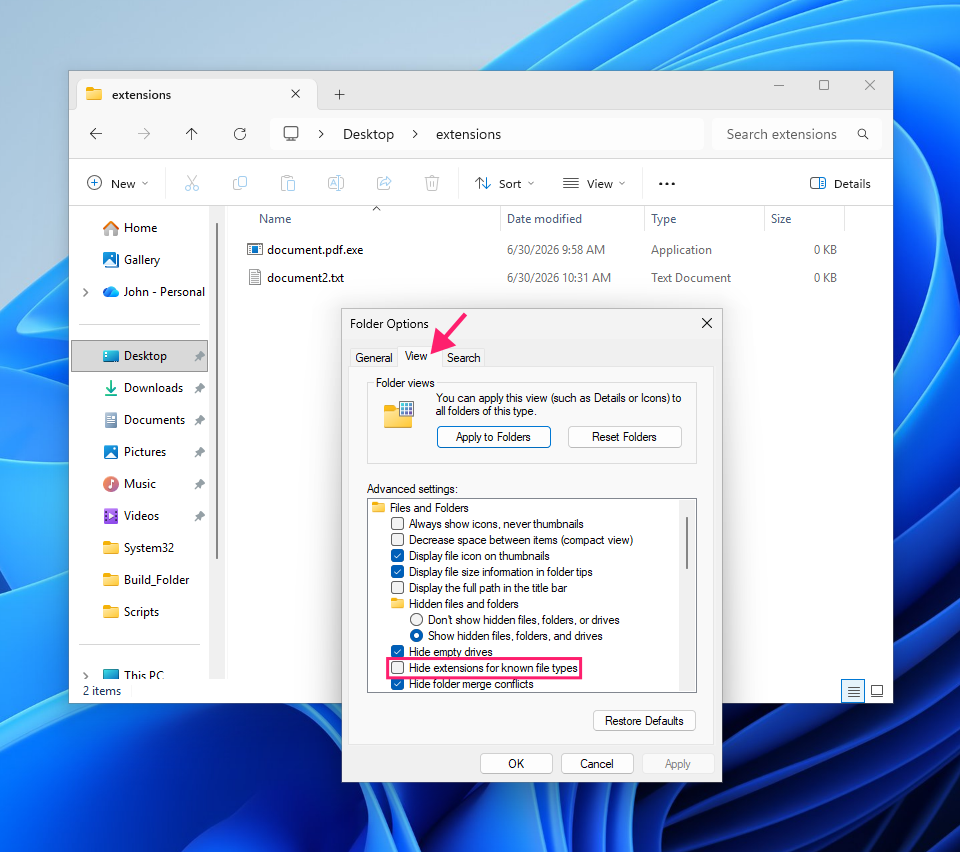The image size is (960, 852).
Task: Click the Forward arrow in File Explorer
Action: (144, 134)
